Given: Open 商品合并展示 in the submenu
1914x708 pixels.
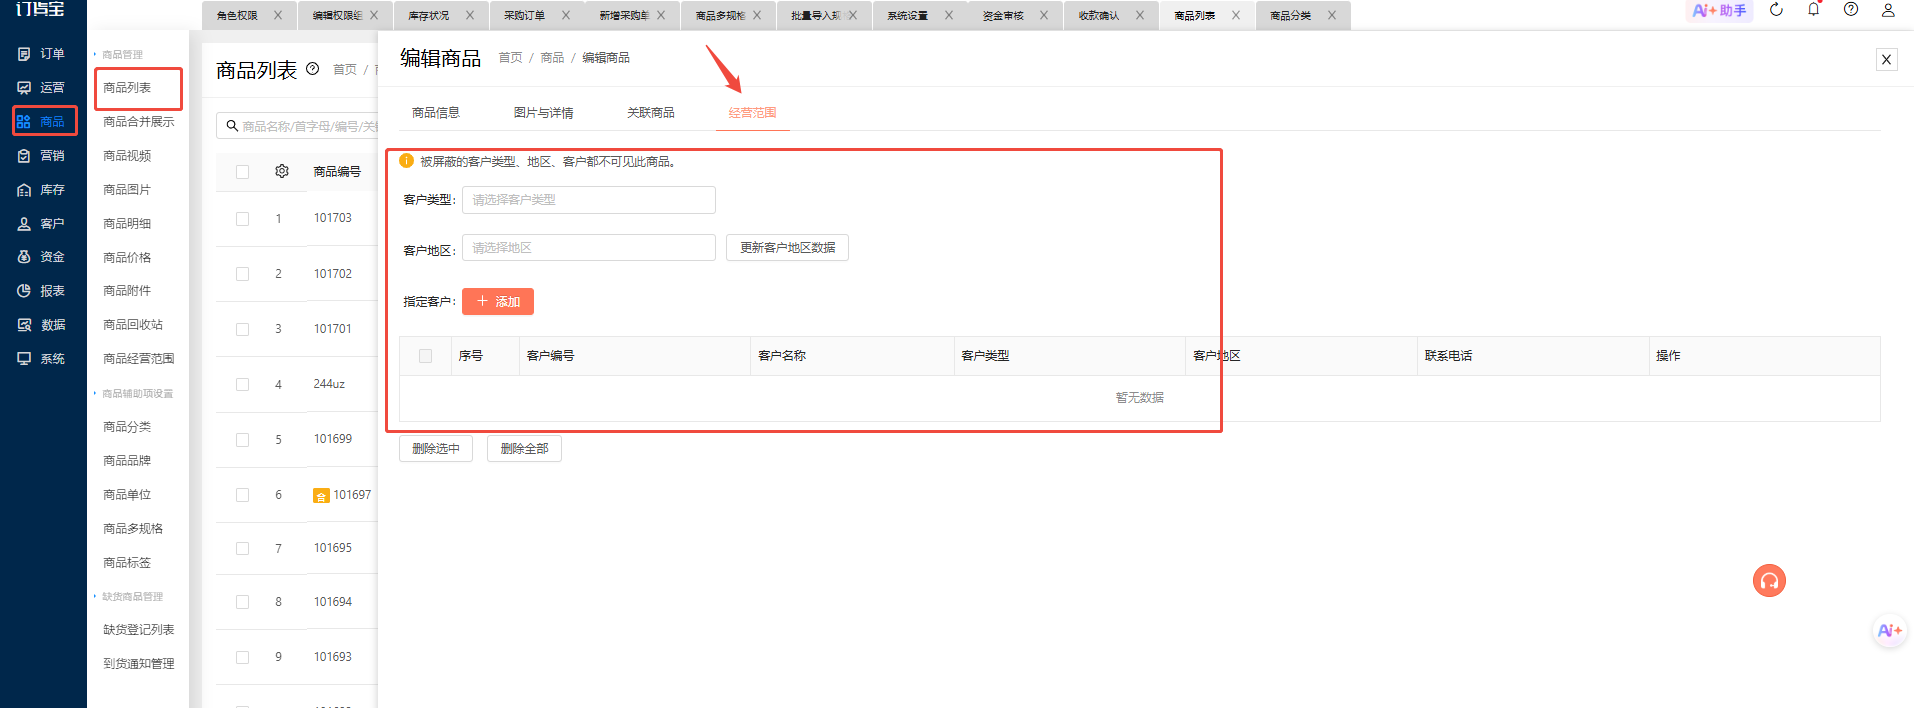Looking at the screenshot, I should [139, 122].
